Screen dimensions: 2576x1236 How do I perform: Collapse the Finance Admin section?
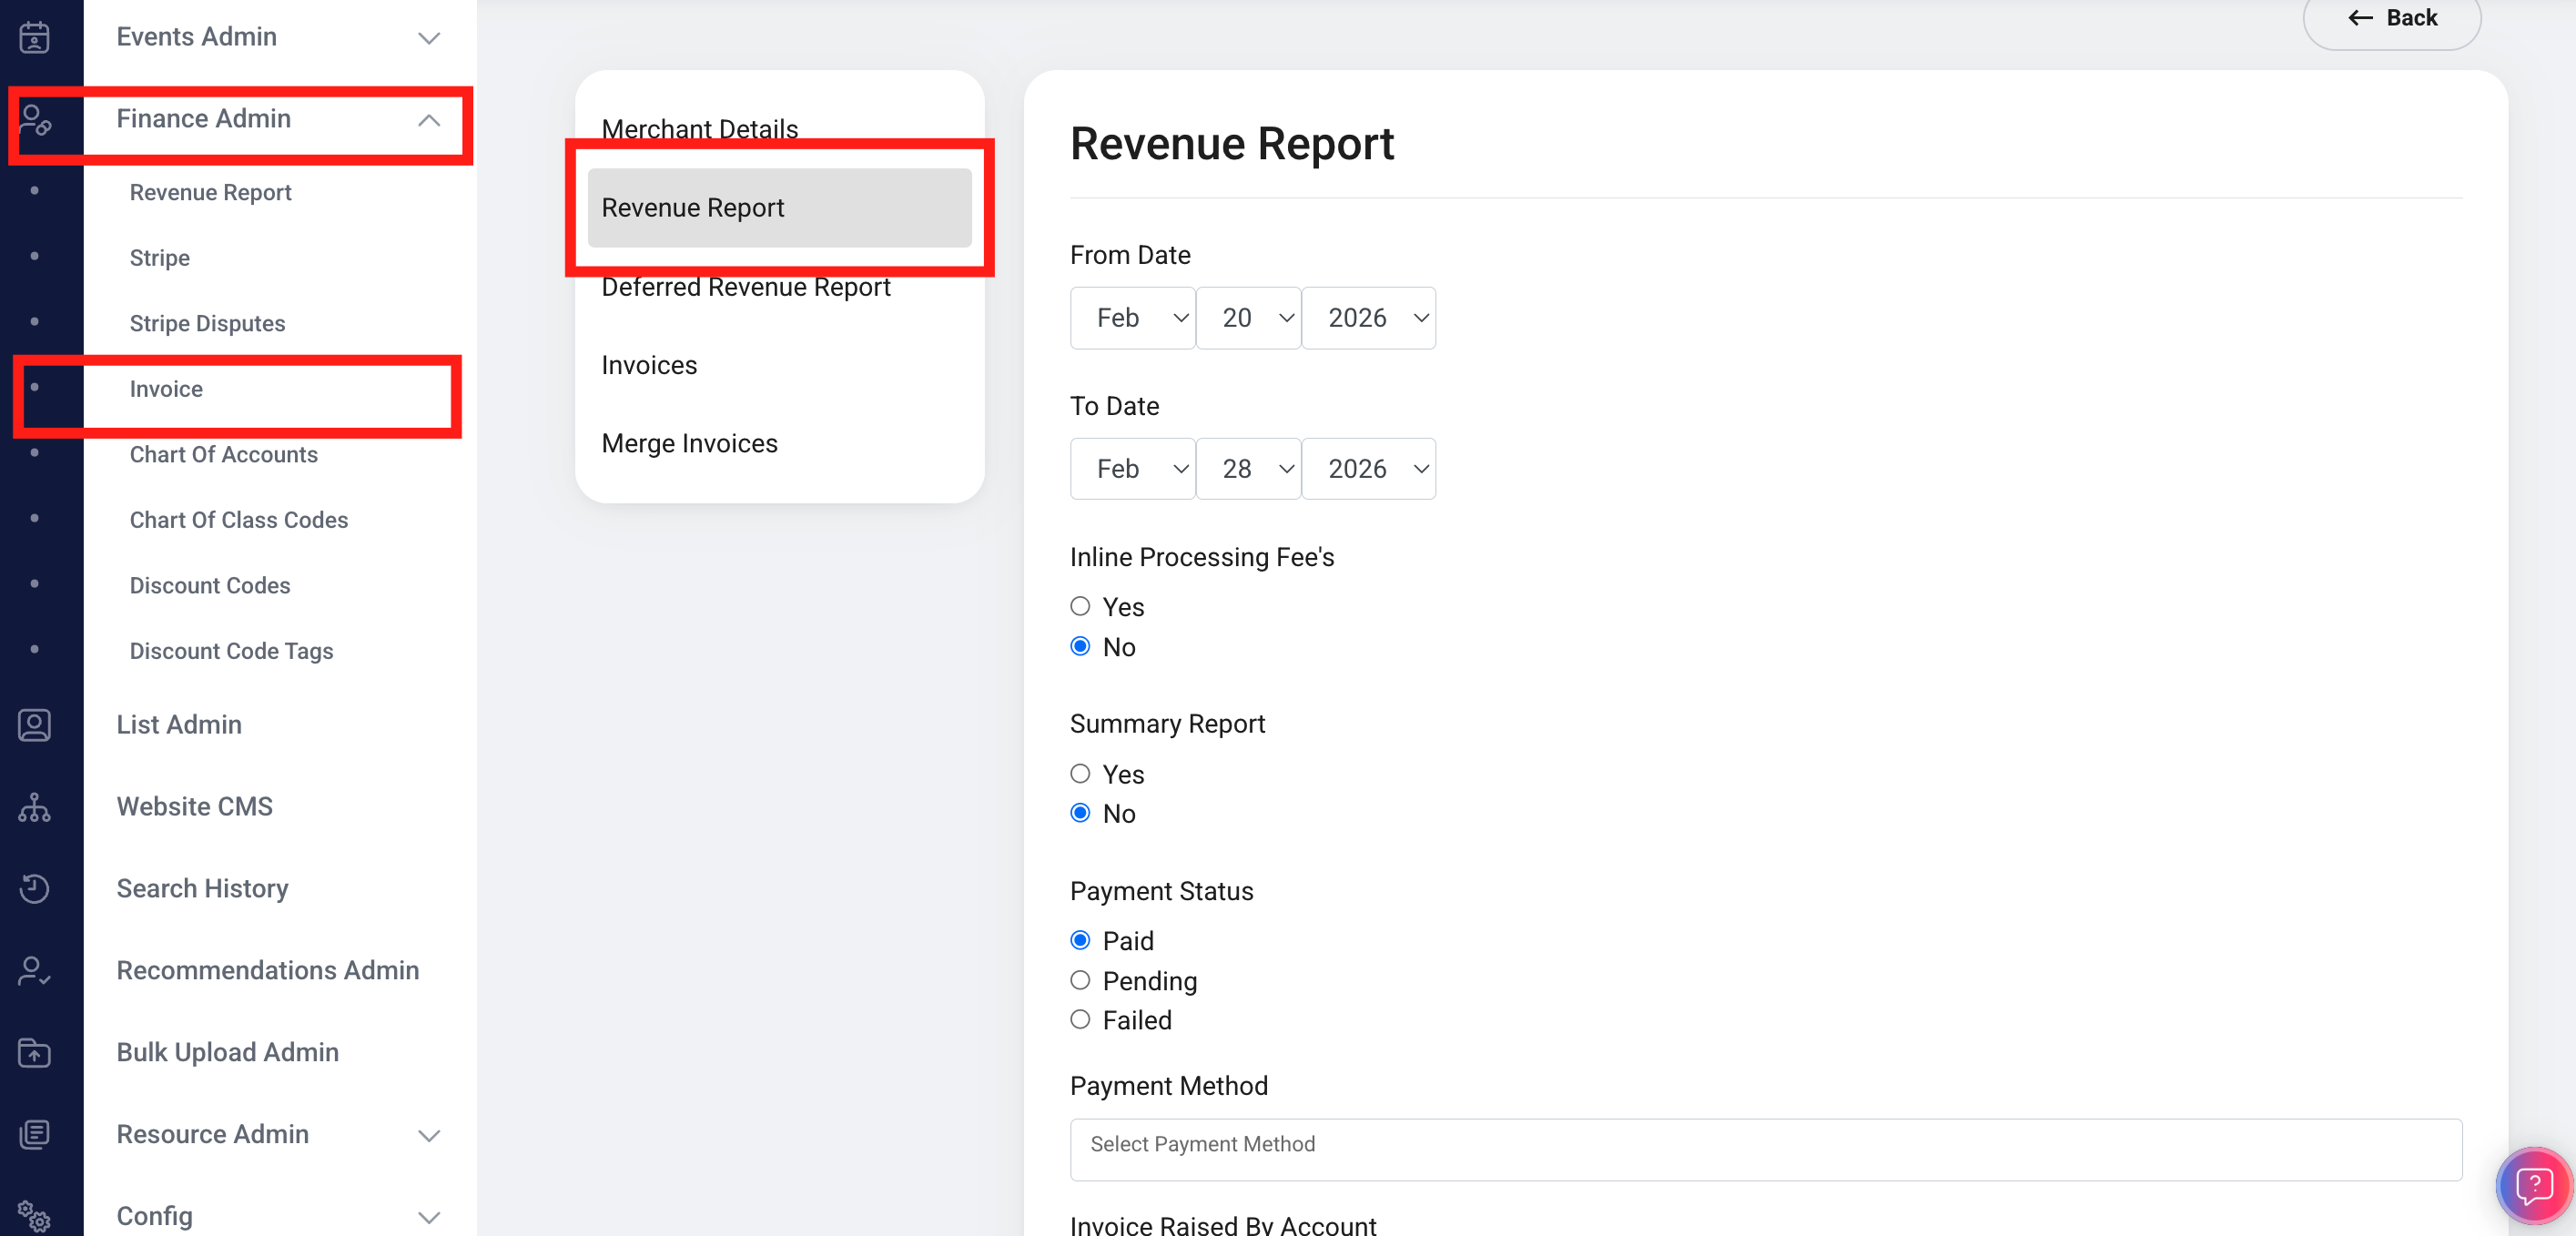[429, 120]
